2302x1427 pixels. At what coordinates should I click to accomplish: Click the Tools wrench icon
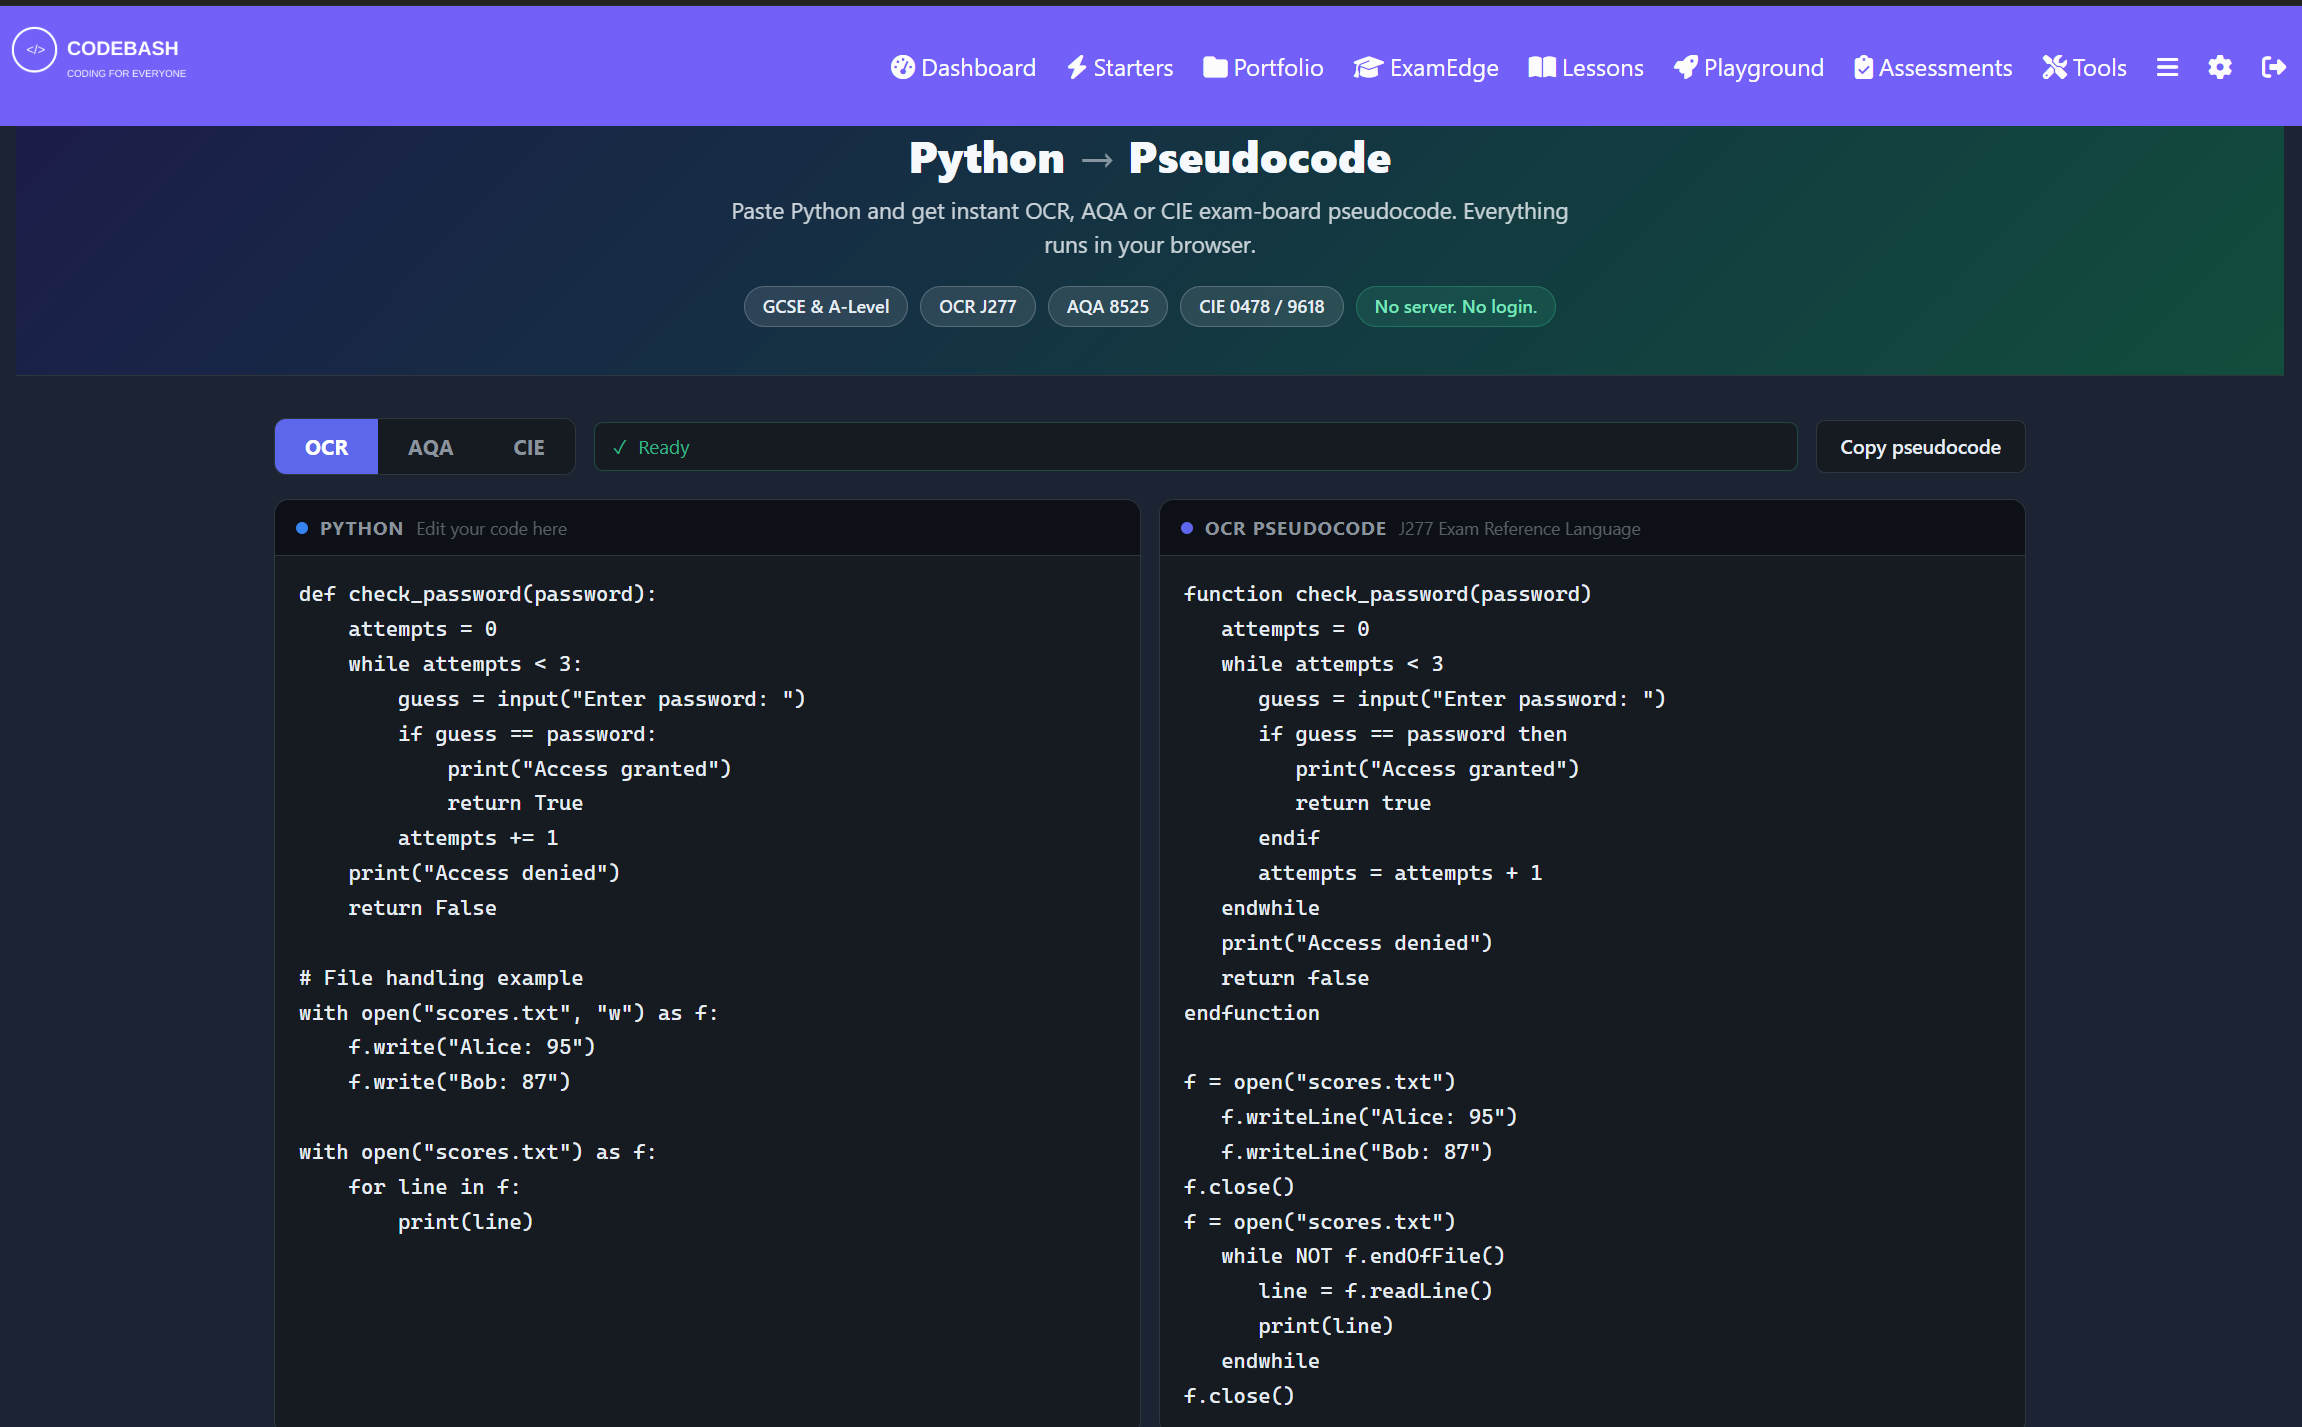2055,67
